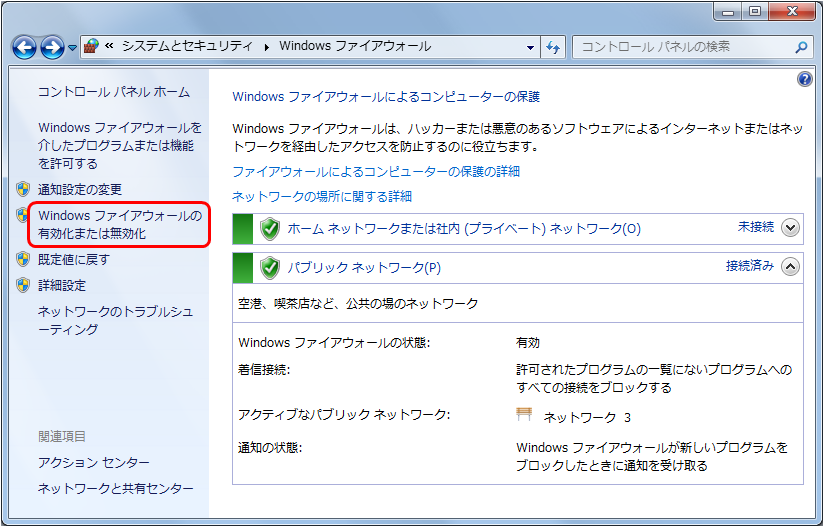This screenshot has height=527, width=824.
Task: Click the magnifier search icon
Action: [x=801, y=47]
